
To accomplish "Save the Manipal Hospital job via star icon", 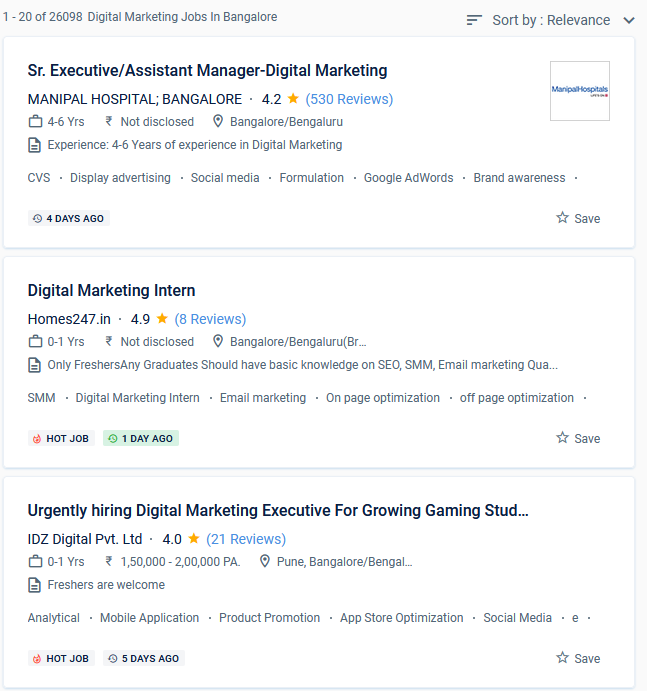I will tap(562, 217).
